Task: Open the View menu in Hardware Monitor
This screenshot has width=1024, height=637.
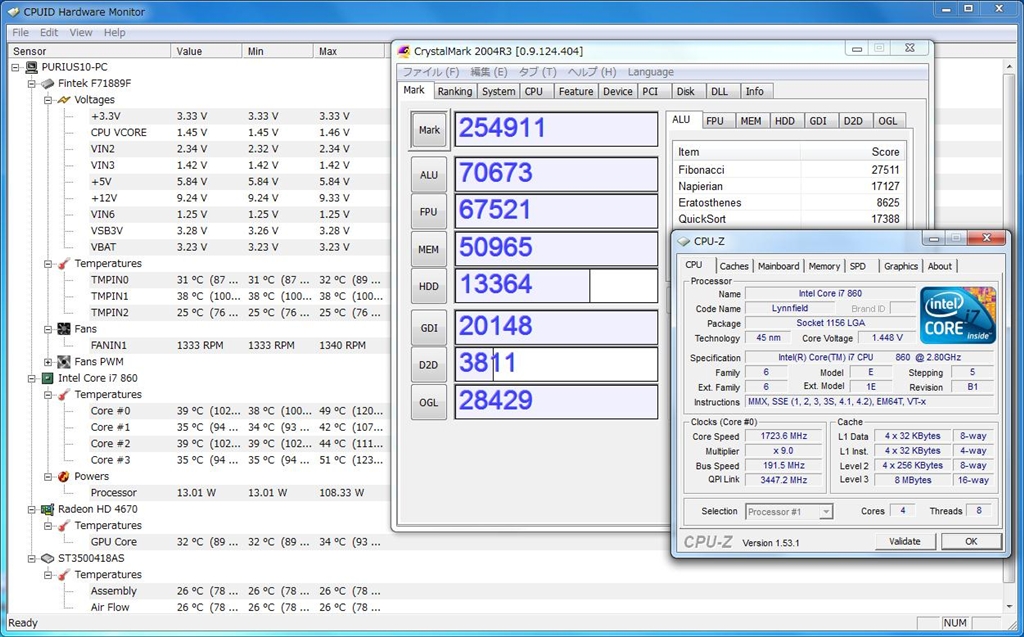Action: (x=81, y=32)
